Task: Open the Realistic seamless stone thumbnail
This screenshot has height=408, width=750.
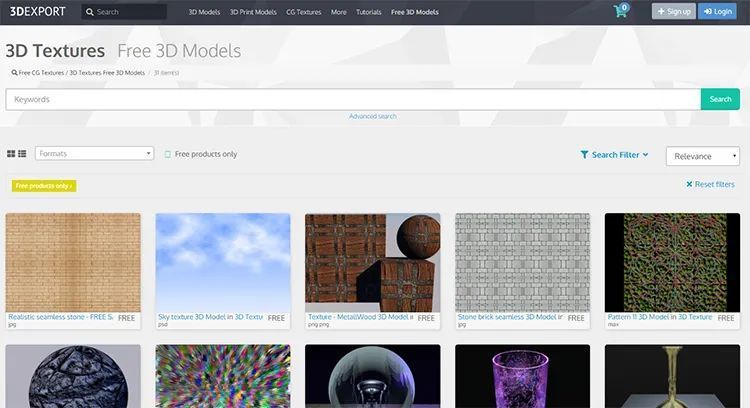Action: tap(73, 263)
